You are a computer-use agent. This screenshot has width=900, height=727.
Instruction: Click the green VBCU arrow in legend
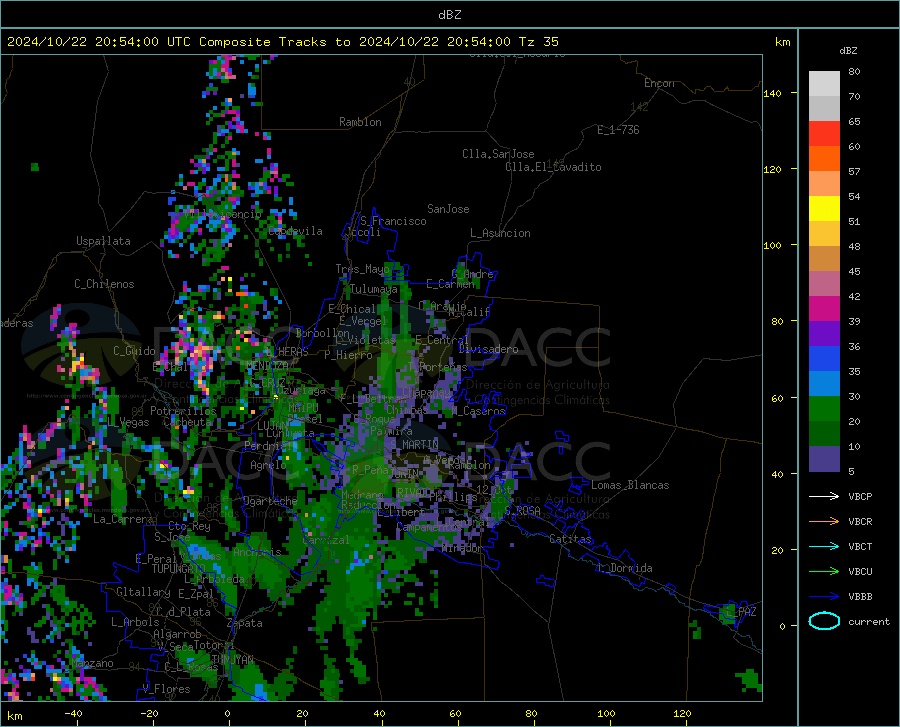click(824, 571)
